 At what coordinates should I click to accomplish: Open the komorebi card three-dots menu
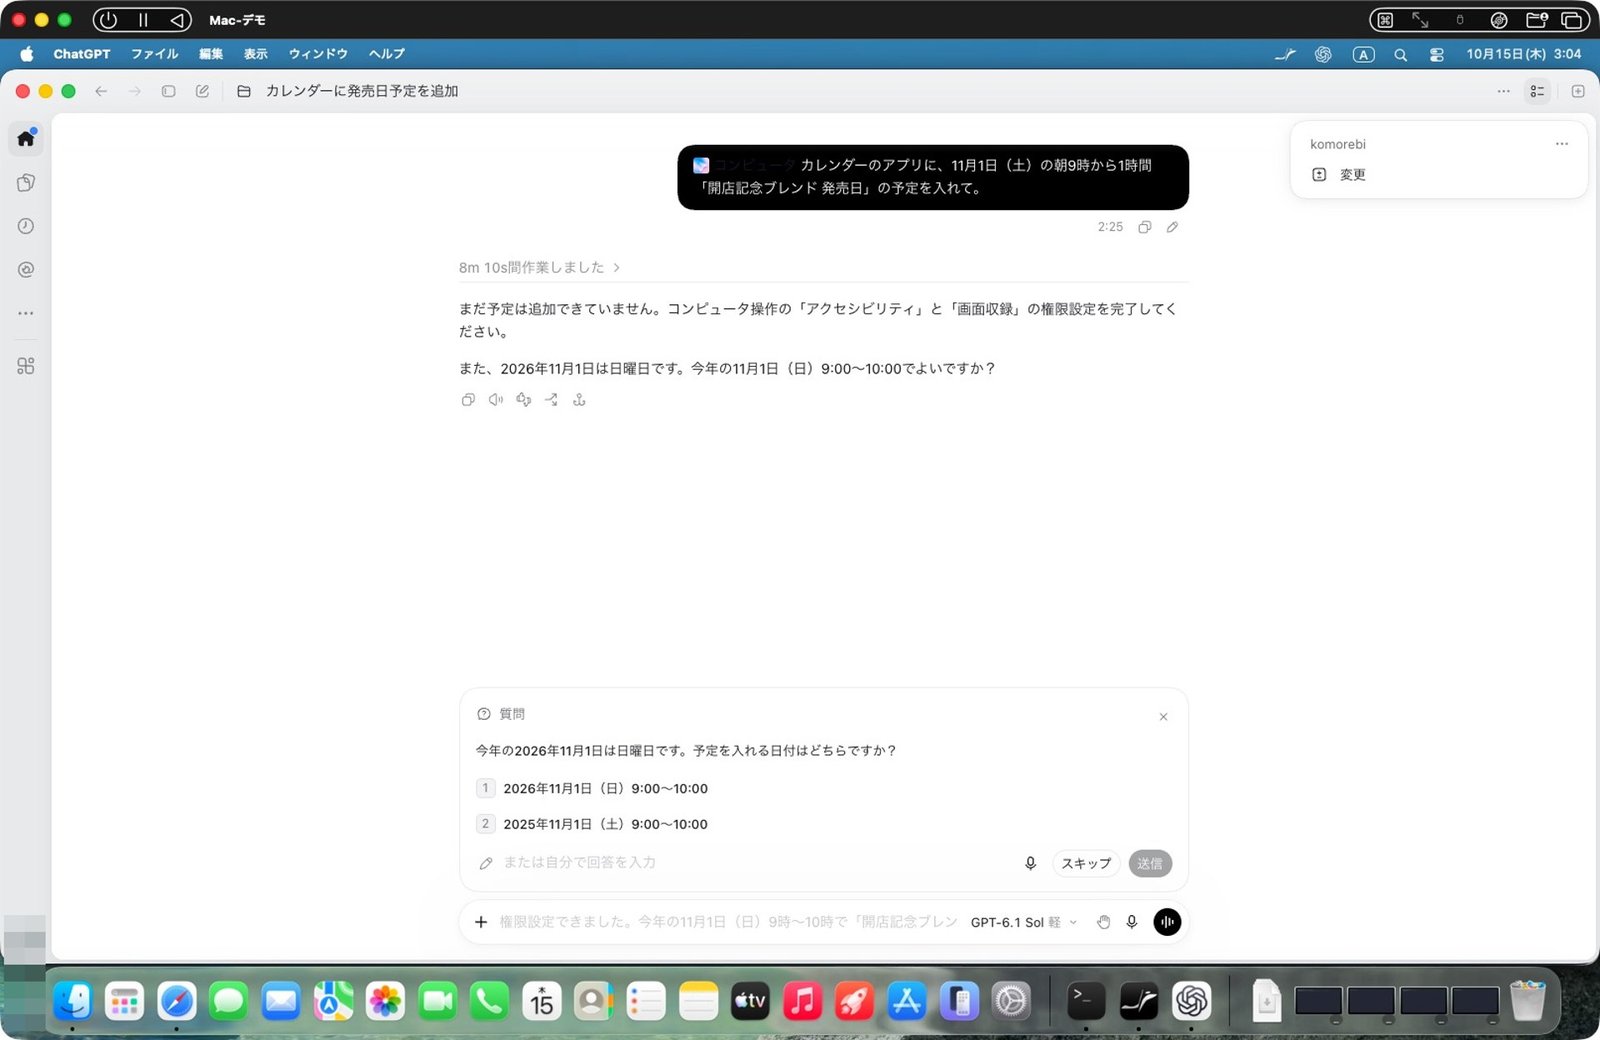coord(1562,144)
